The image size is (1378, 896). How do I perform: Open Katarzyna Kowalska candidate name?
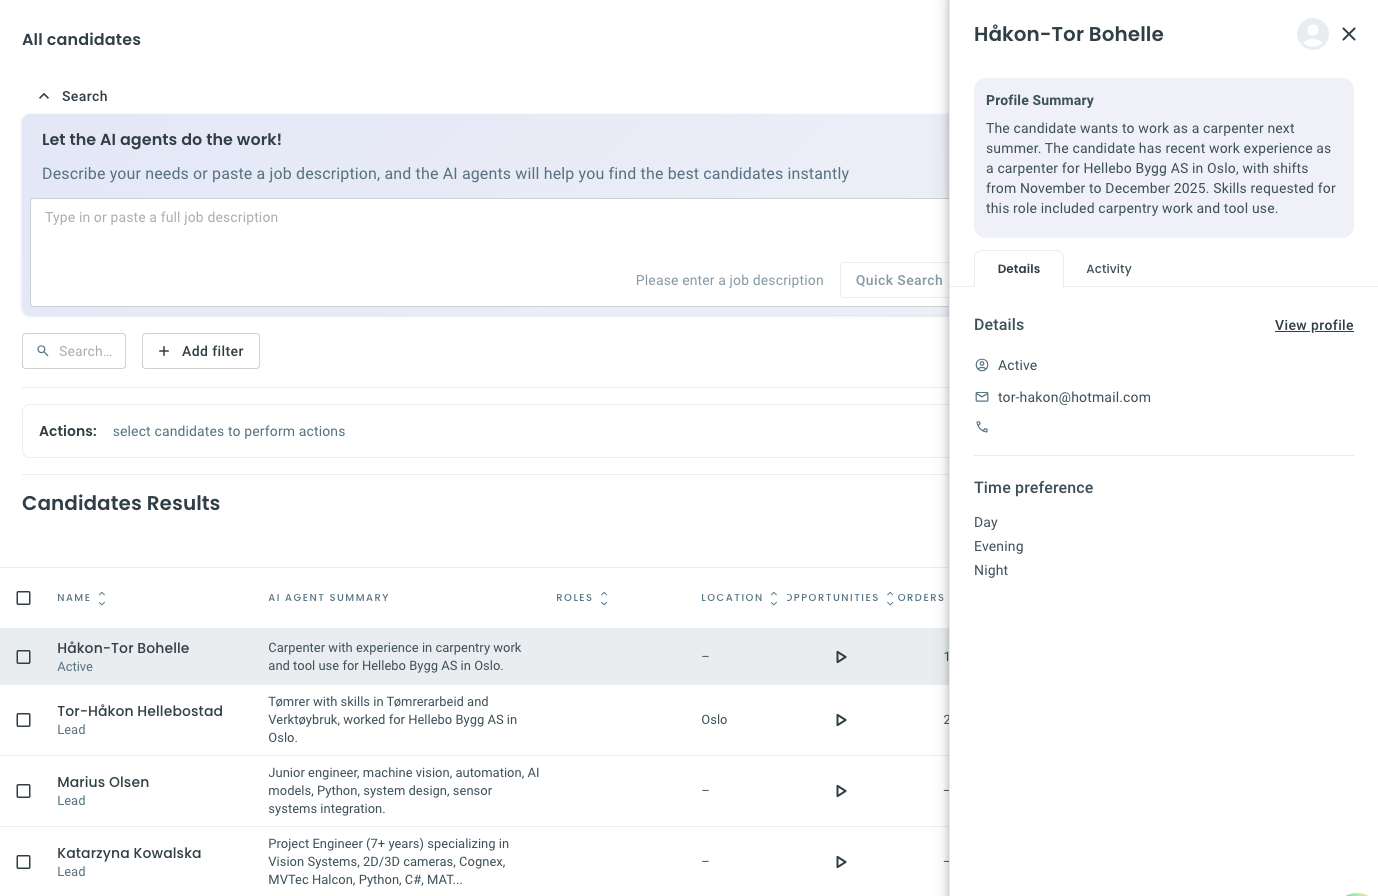coord(129,853)
